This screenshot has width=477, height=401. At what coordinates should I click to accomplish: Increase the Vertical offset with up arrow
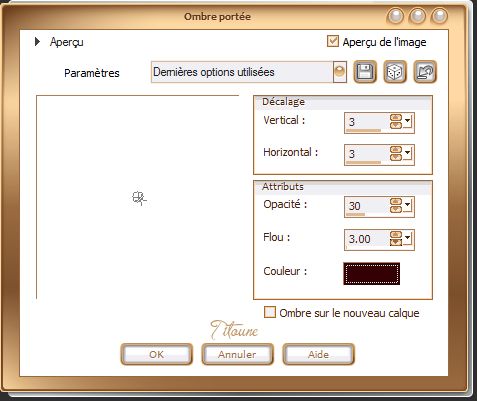coord(396,117)
